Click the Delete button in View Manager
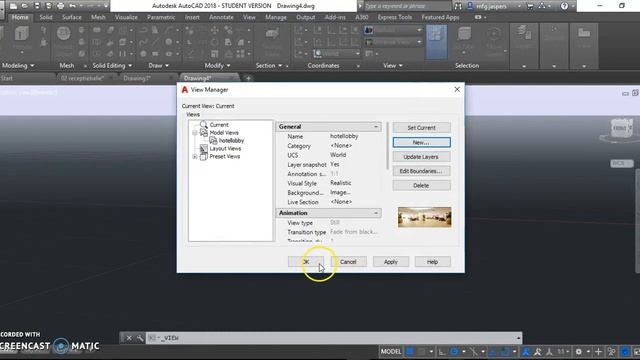 pyautogui.click(x=421, y=186)
